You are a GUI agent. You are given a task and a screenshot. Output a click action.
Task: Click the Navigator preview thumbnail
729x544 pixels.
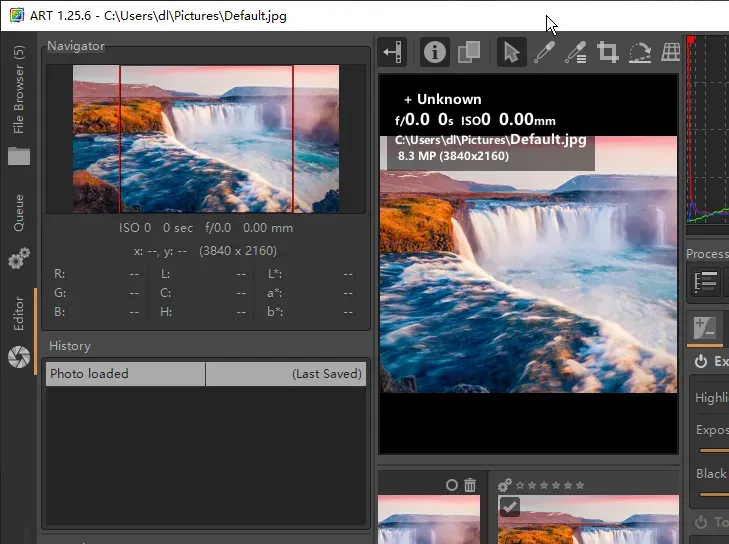click(206, 139)
